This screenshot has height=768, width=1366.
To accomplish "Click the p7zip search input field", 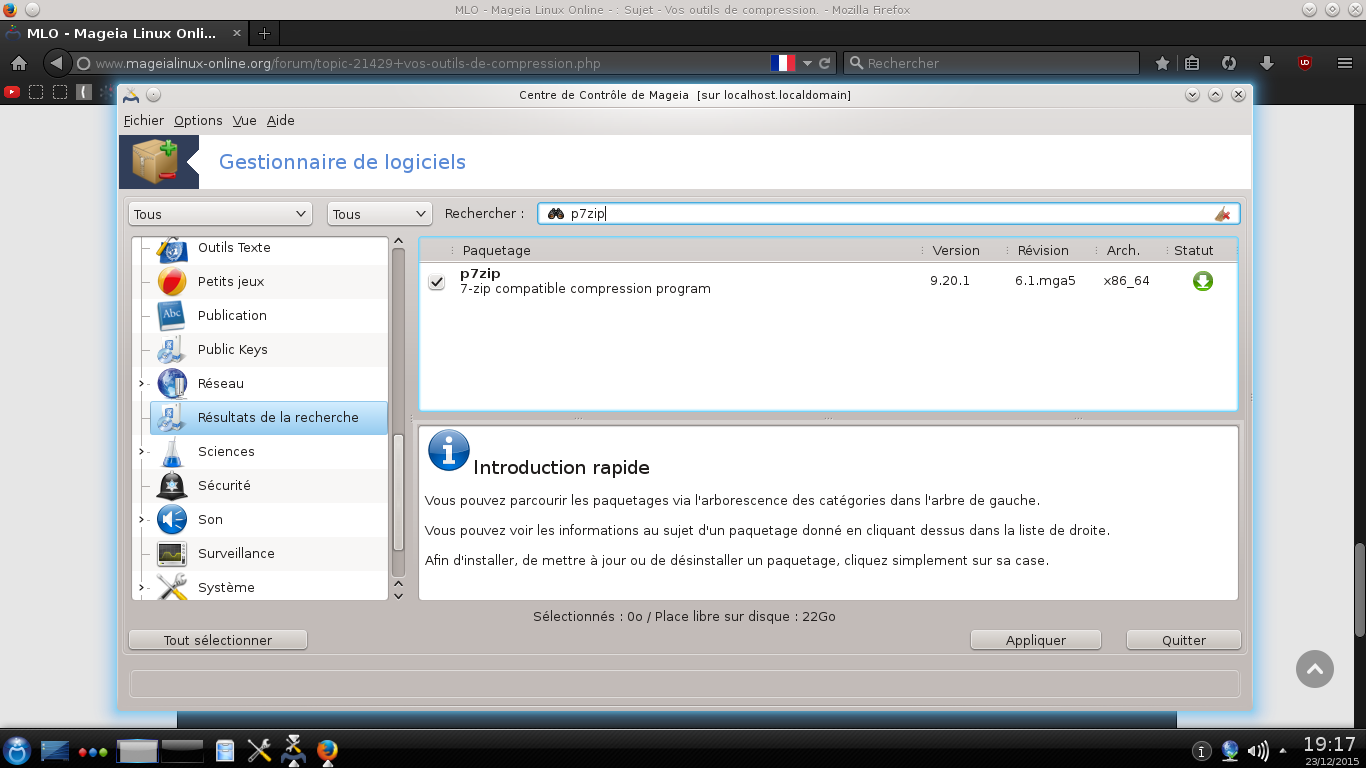I will pos(888,214).
